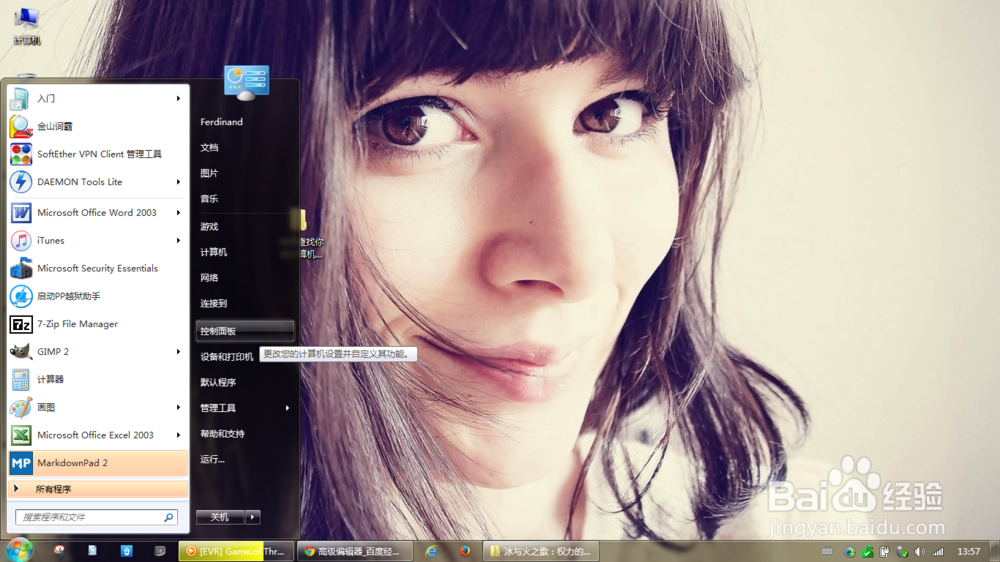
Task: Open the computer desktop icon
Action: (x=27, y=26)
